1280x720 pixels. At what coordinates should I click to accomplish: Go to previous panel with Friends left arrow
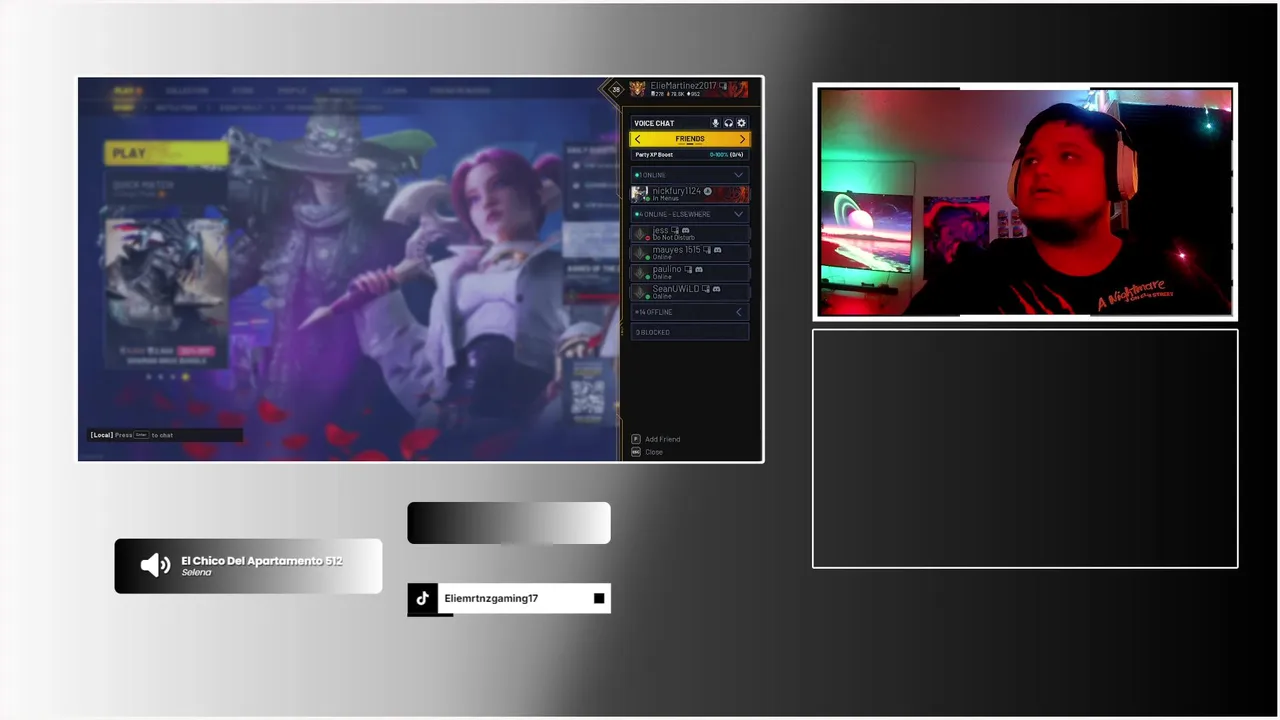pos(637,139)
